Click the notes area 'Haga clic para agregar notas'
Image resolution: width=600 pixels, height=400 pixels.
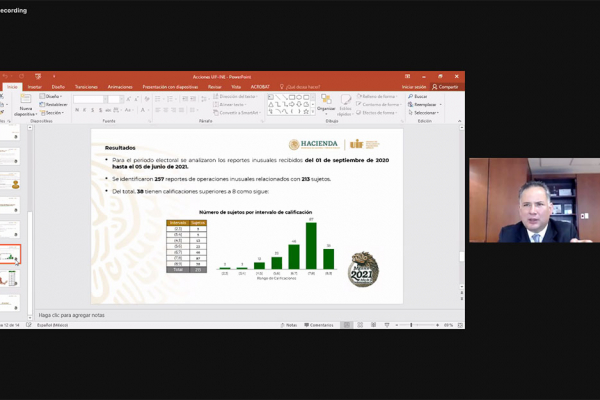(72, 315)
